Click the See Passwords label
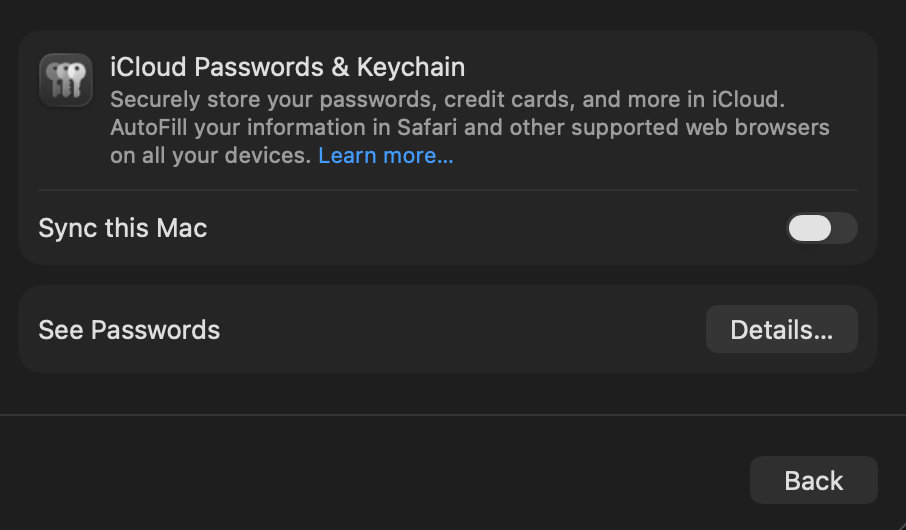Viewport: 906px width, 530px height. [x=129, y=330]
